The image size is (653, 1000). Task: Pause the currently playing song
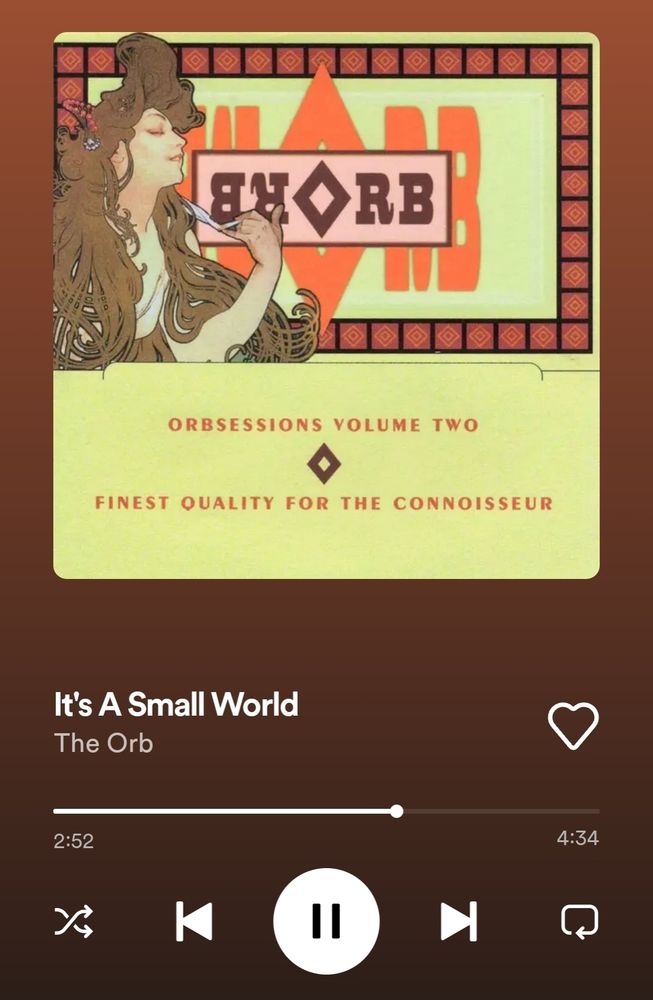point(326,921)
